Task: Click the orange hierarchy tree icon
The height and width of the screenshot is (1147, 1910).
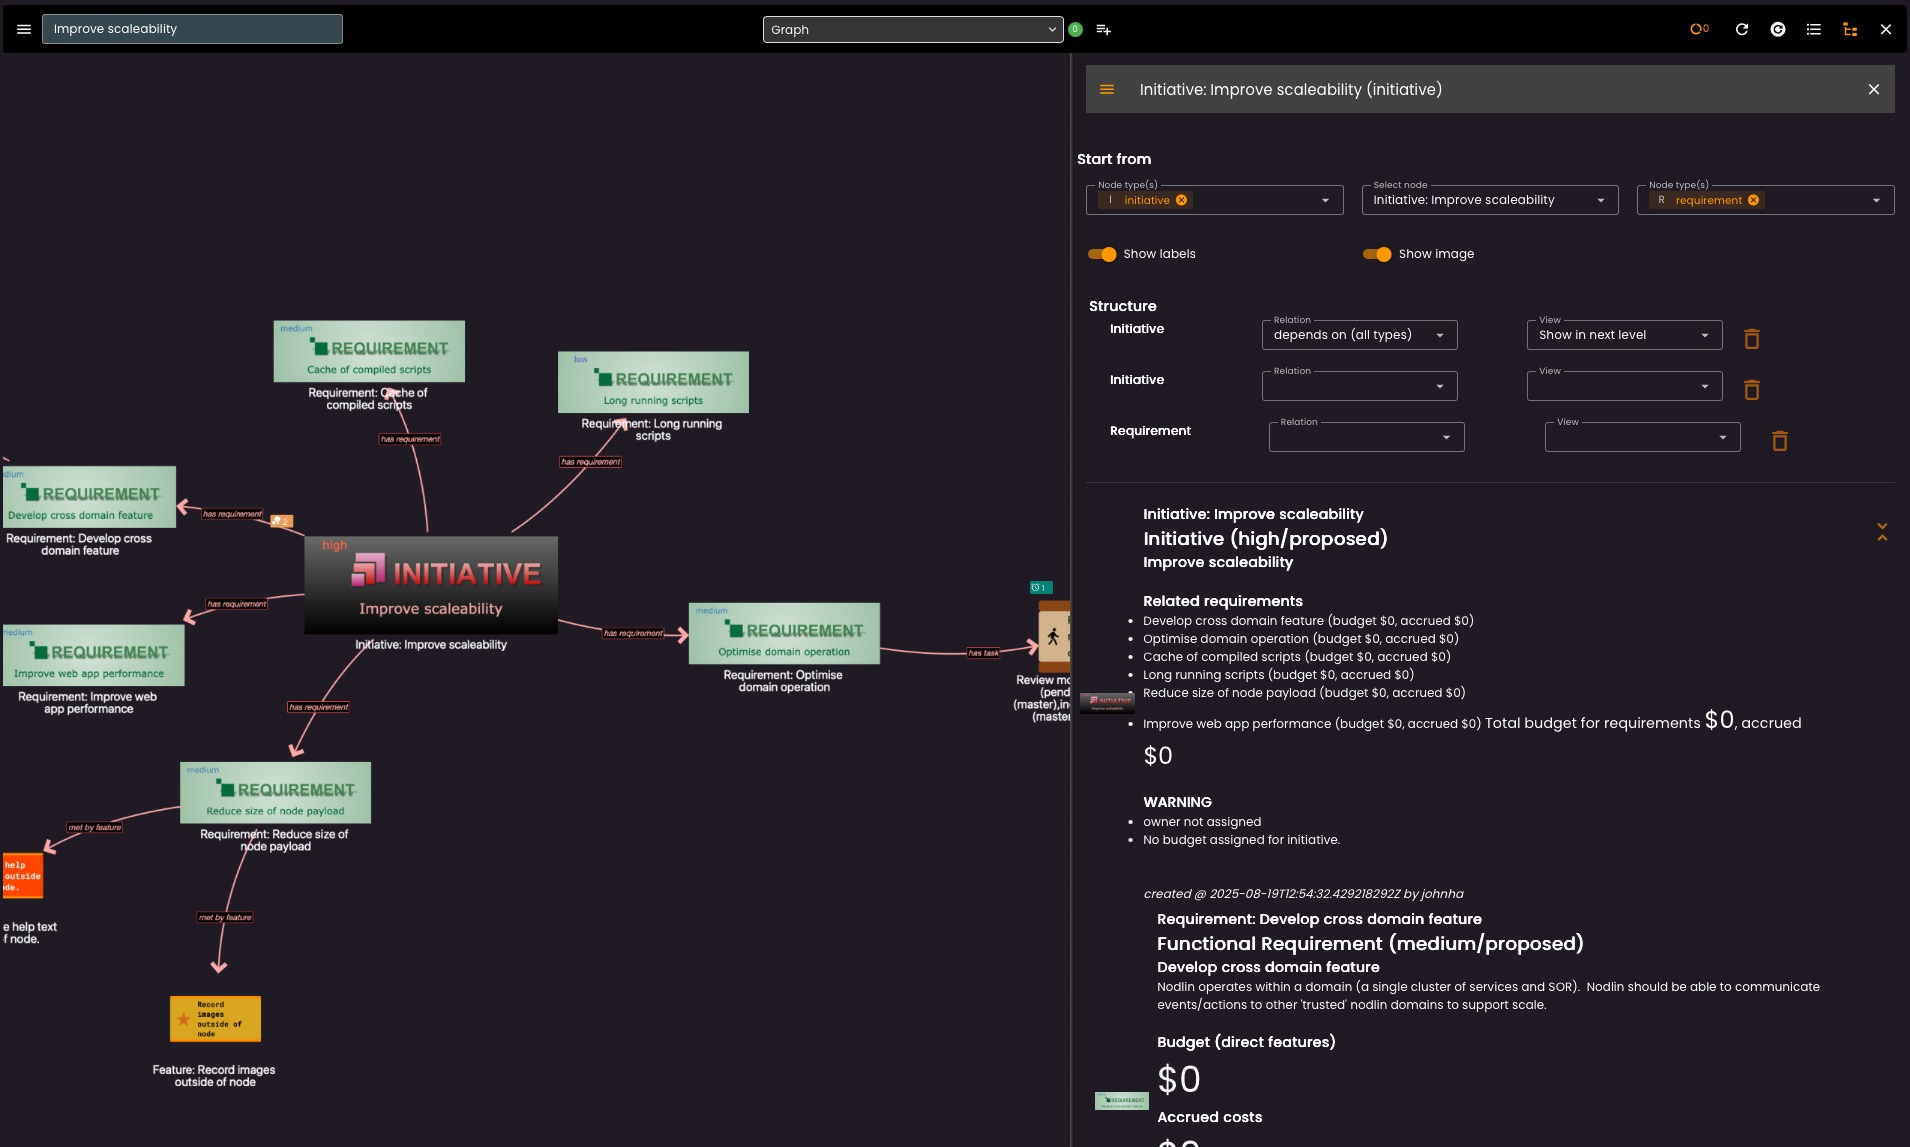Action: tap(1849, 30)
